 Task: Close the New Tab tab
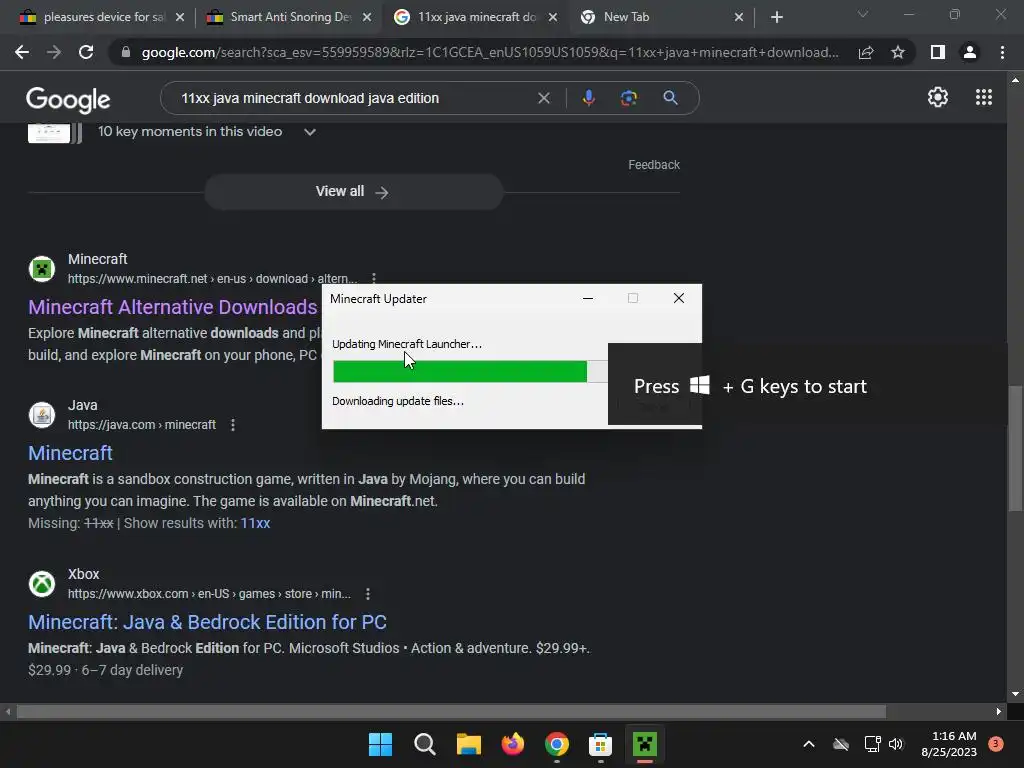click(739, 17)
